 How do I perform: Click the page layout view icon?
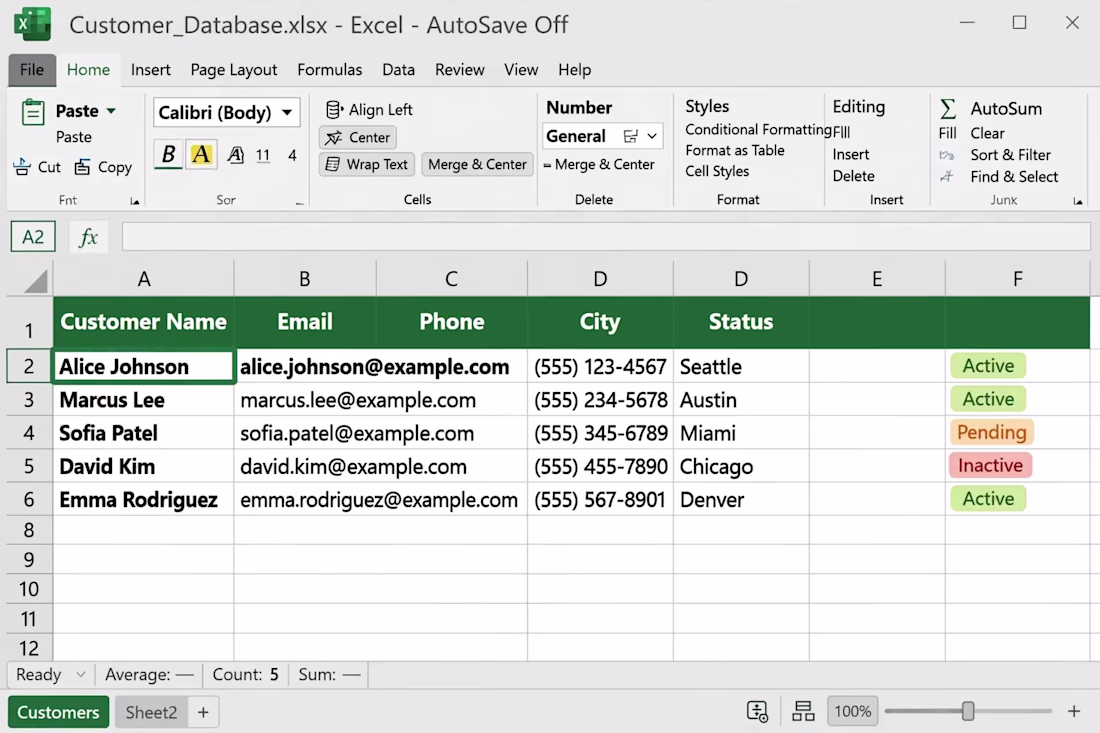803,711
